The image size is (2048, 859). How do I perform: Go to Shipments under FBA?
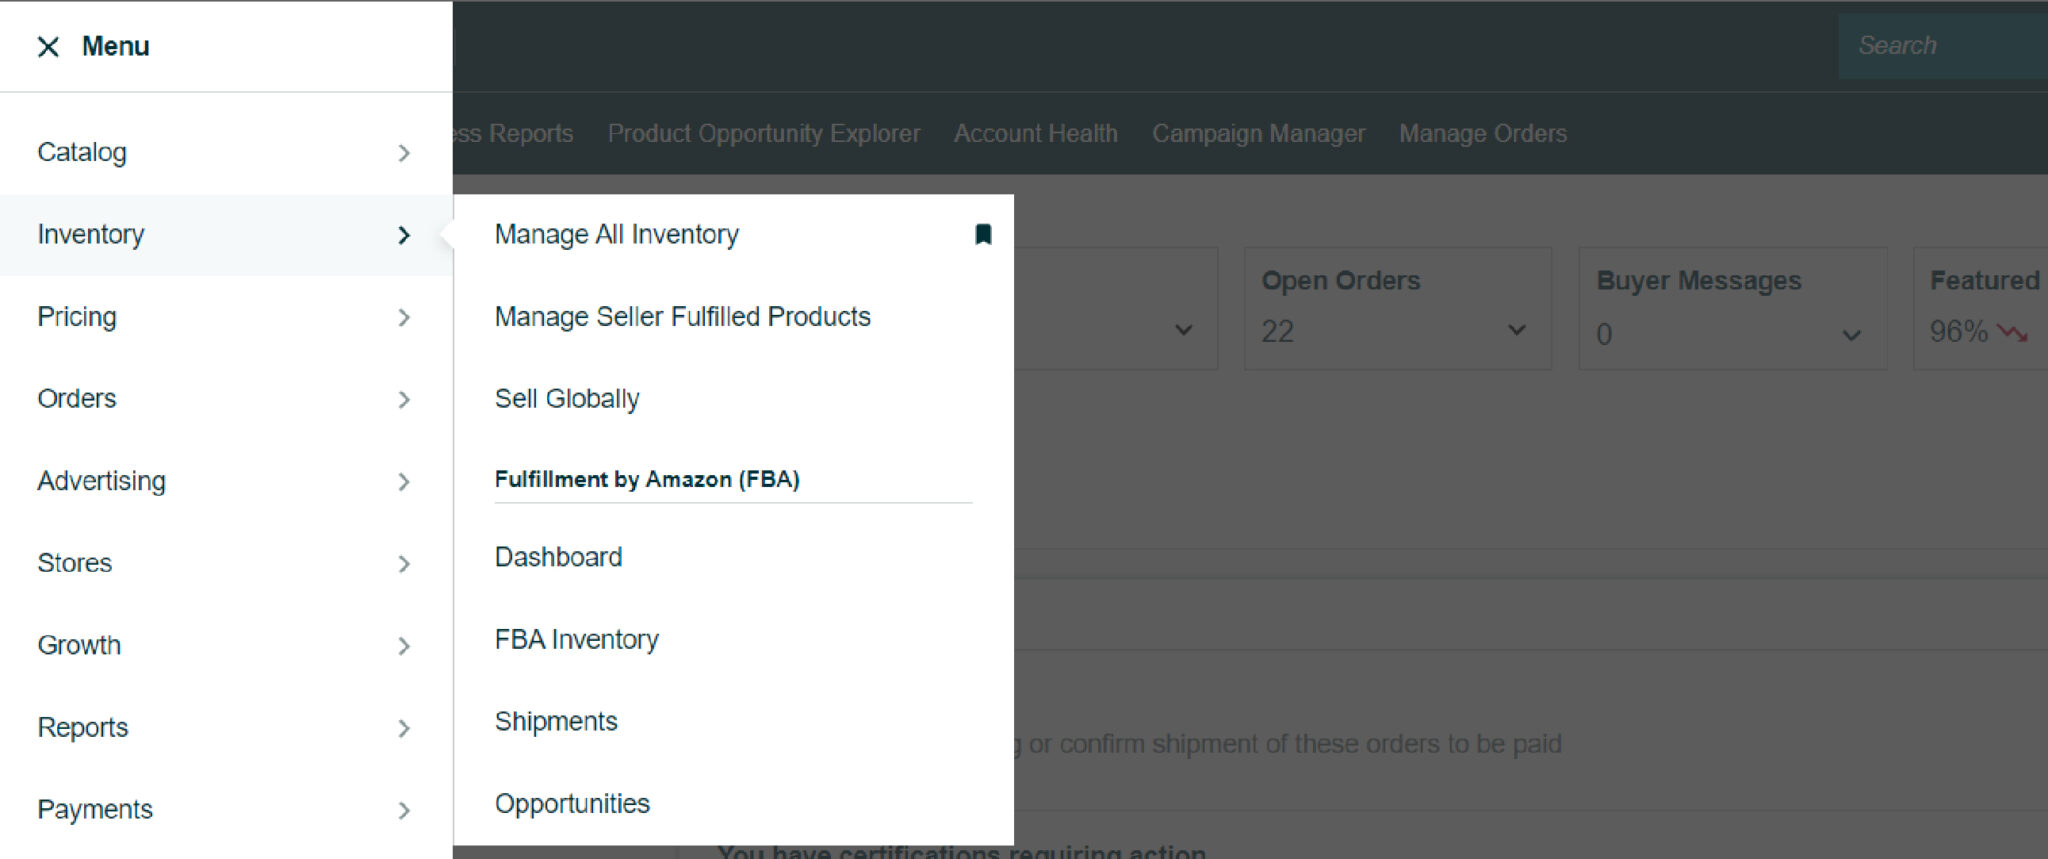pyautogui.click(x=556, y=721)
